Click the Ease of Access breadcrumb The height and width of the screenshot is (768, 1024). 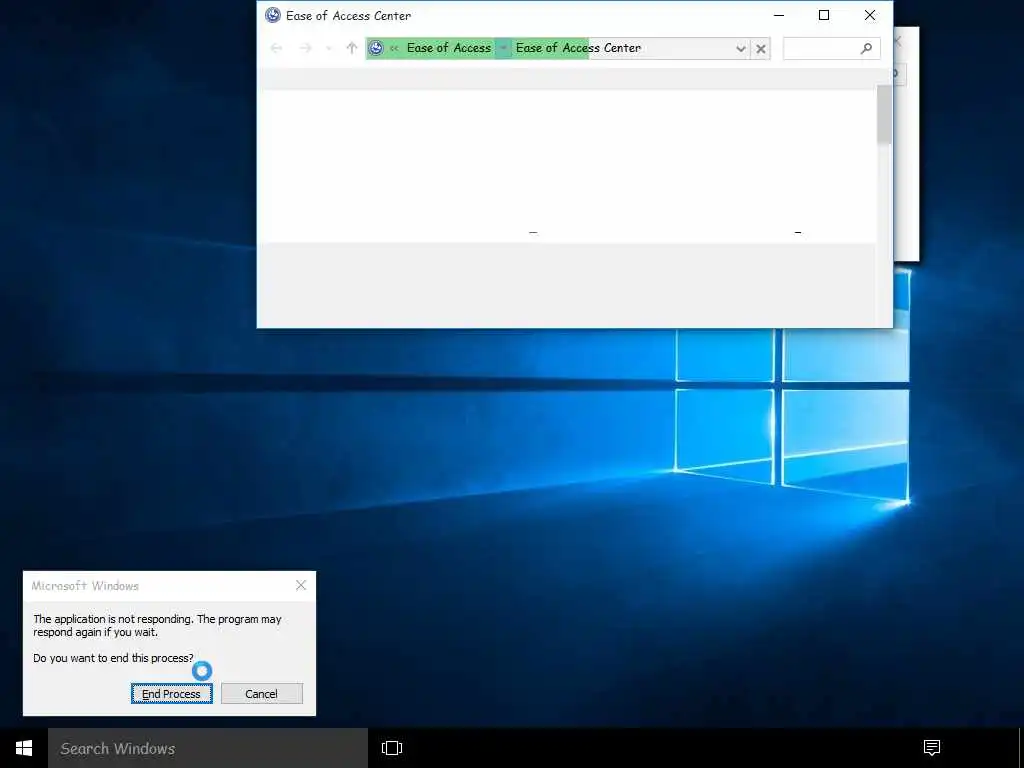449,48
